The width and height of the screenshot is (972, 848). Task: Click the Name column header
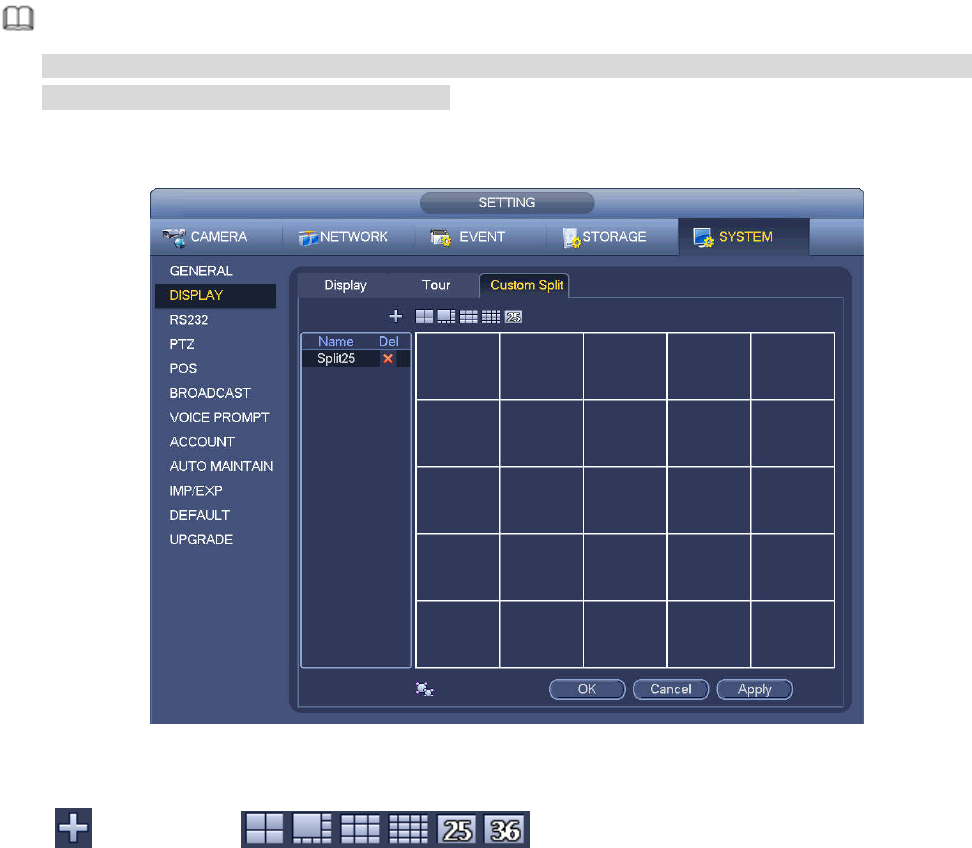(x=335, y=342)
